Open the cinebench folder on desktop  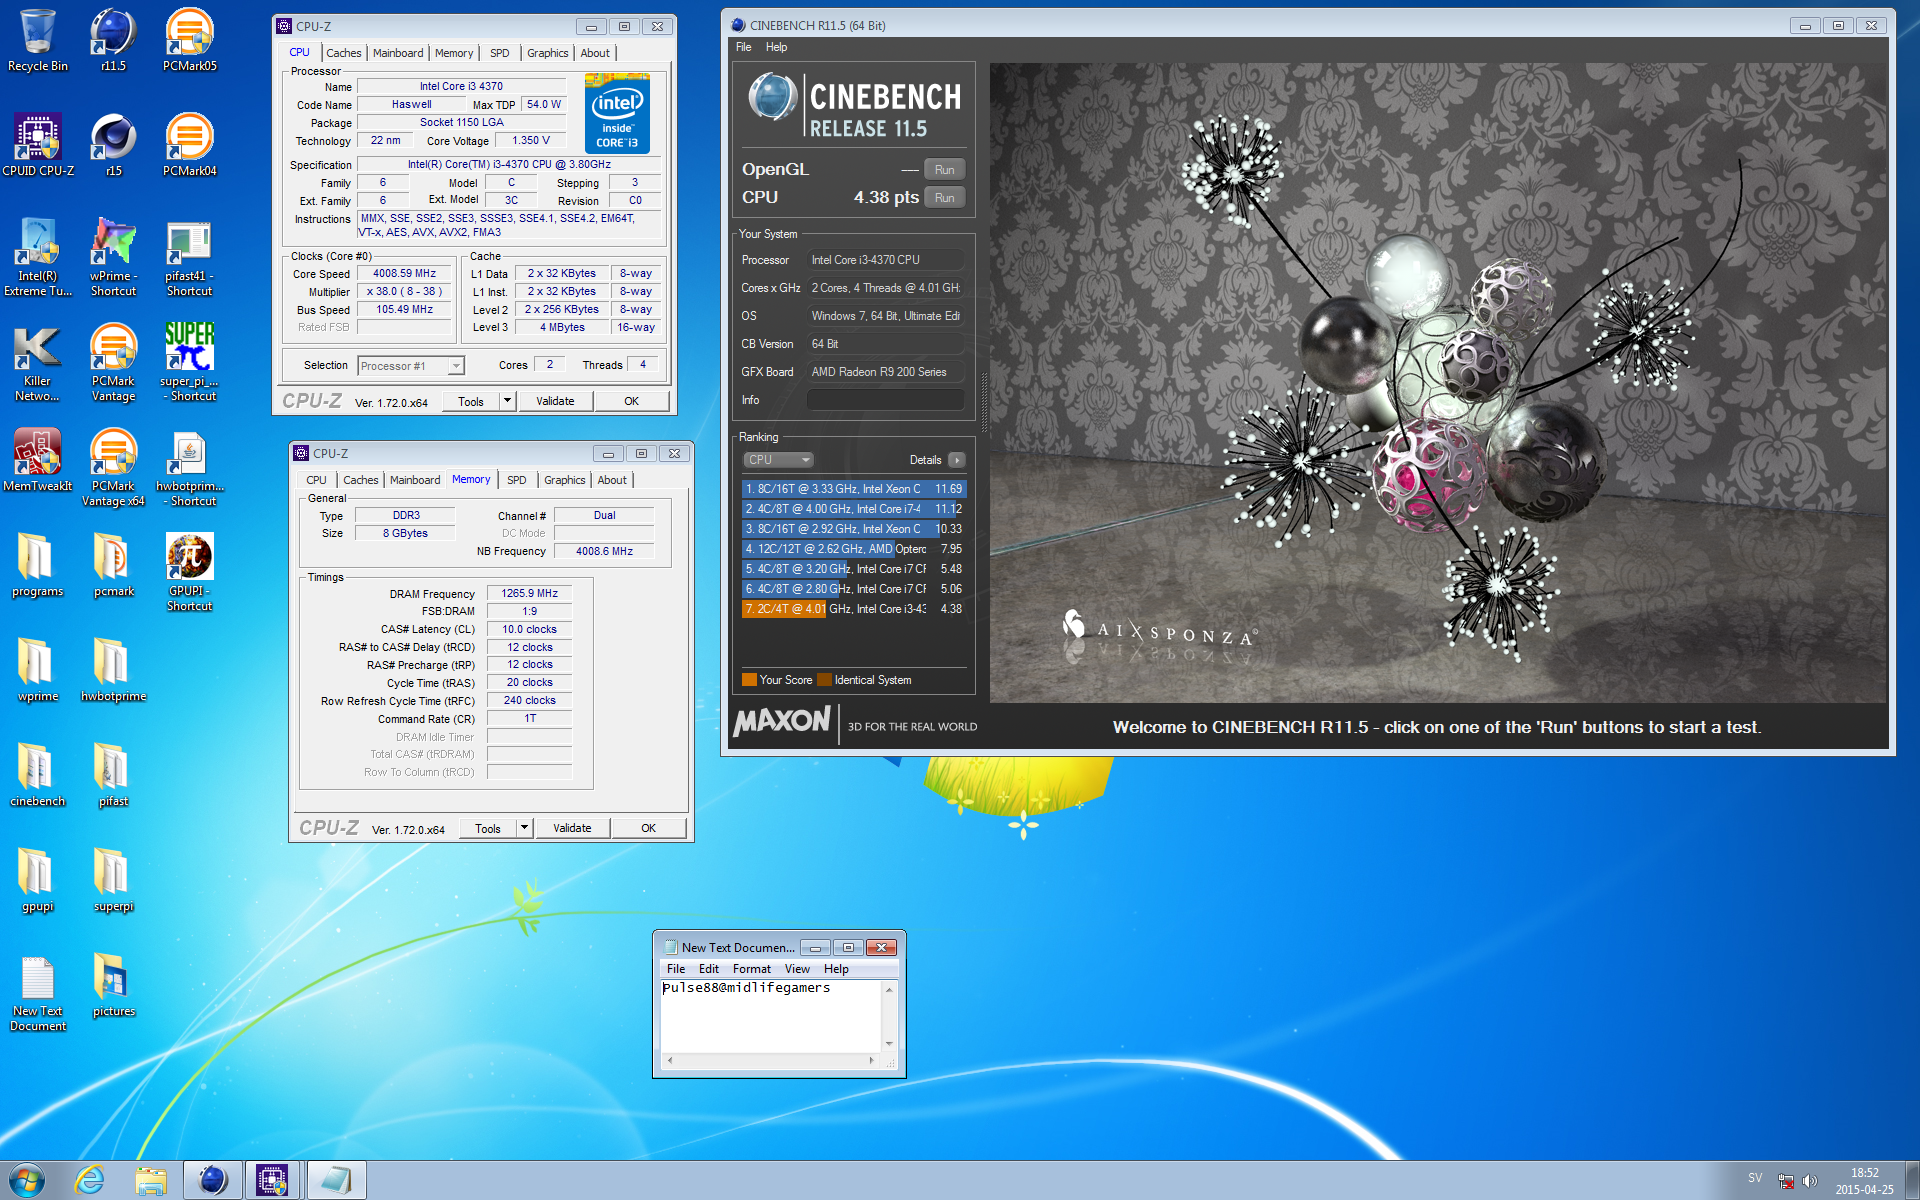click(x=37, y=775)
